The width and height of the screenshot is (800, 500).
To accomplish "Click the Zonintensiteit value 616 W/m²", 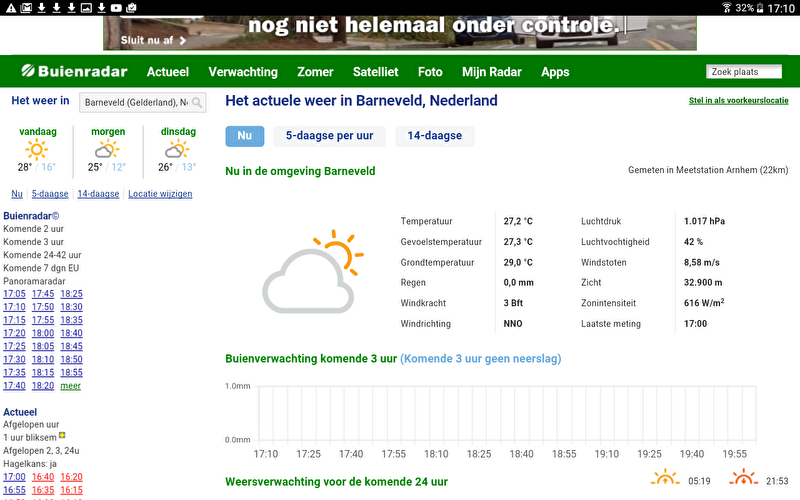I will click(x=704, y=303).
